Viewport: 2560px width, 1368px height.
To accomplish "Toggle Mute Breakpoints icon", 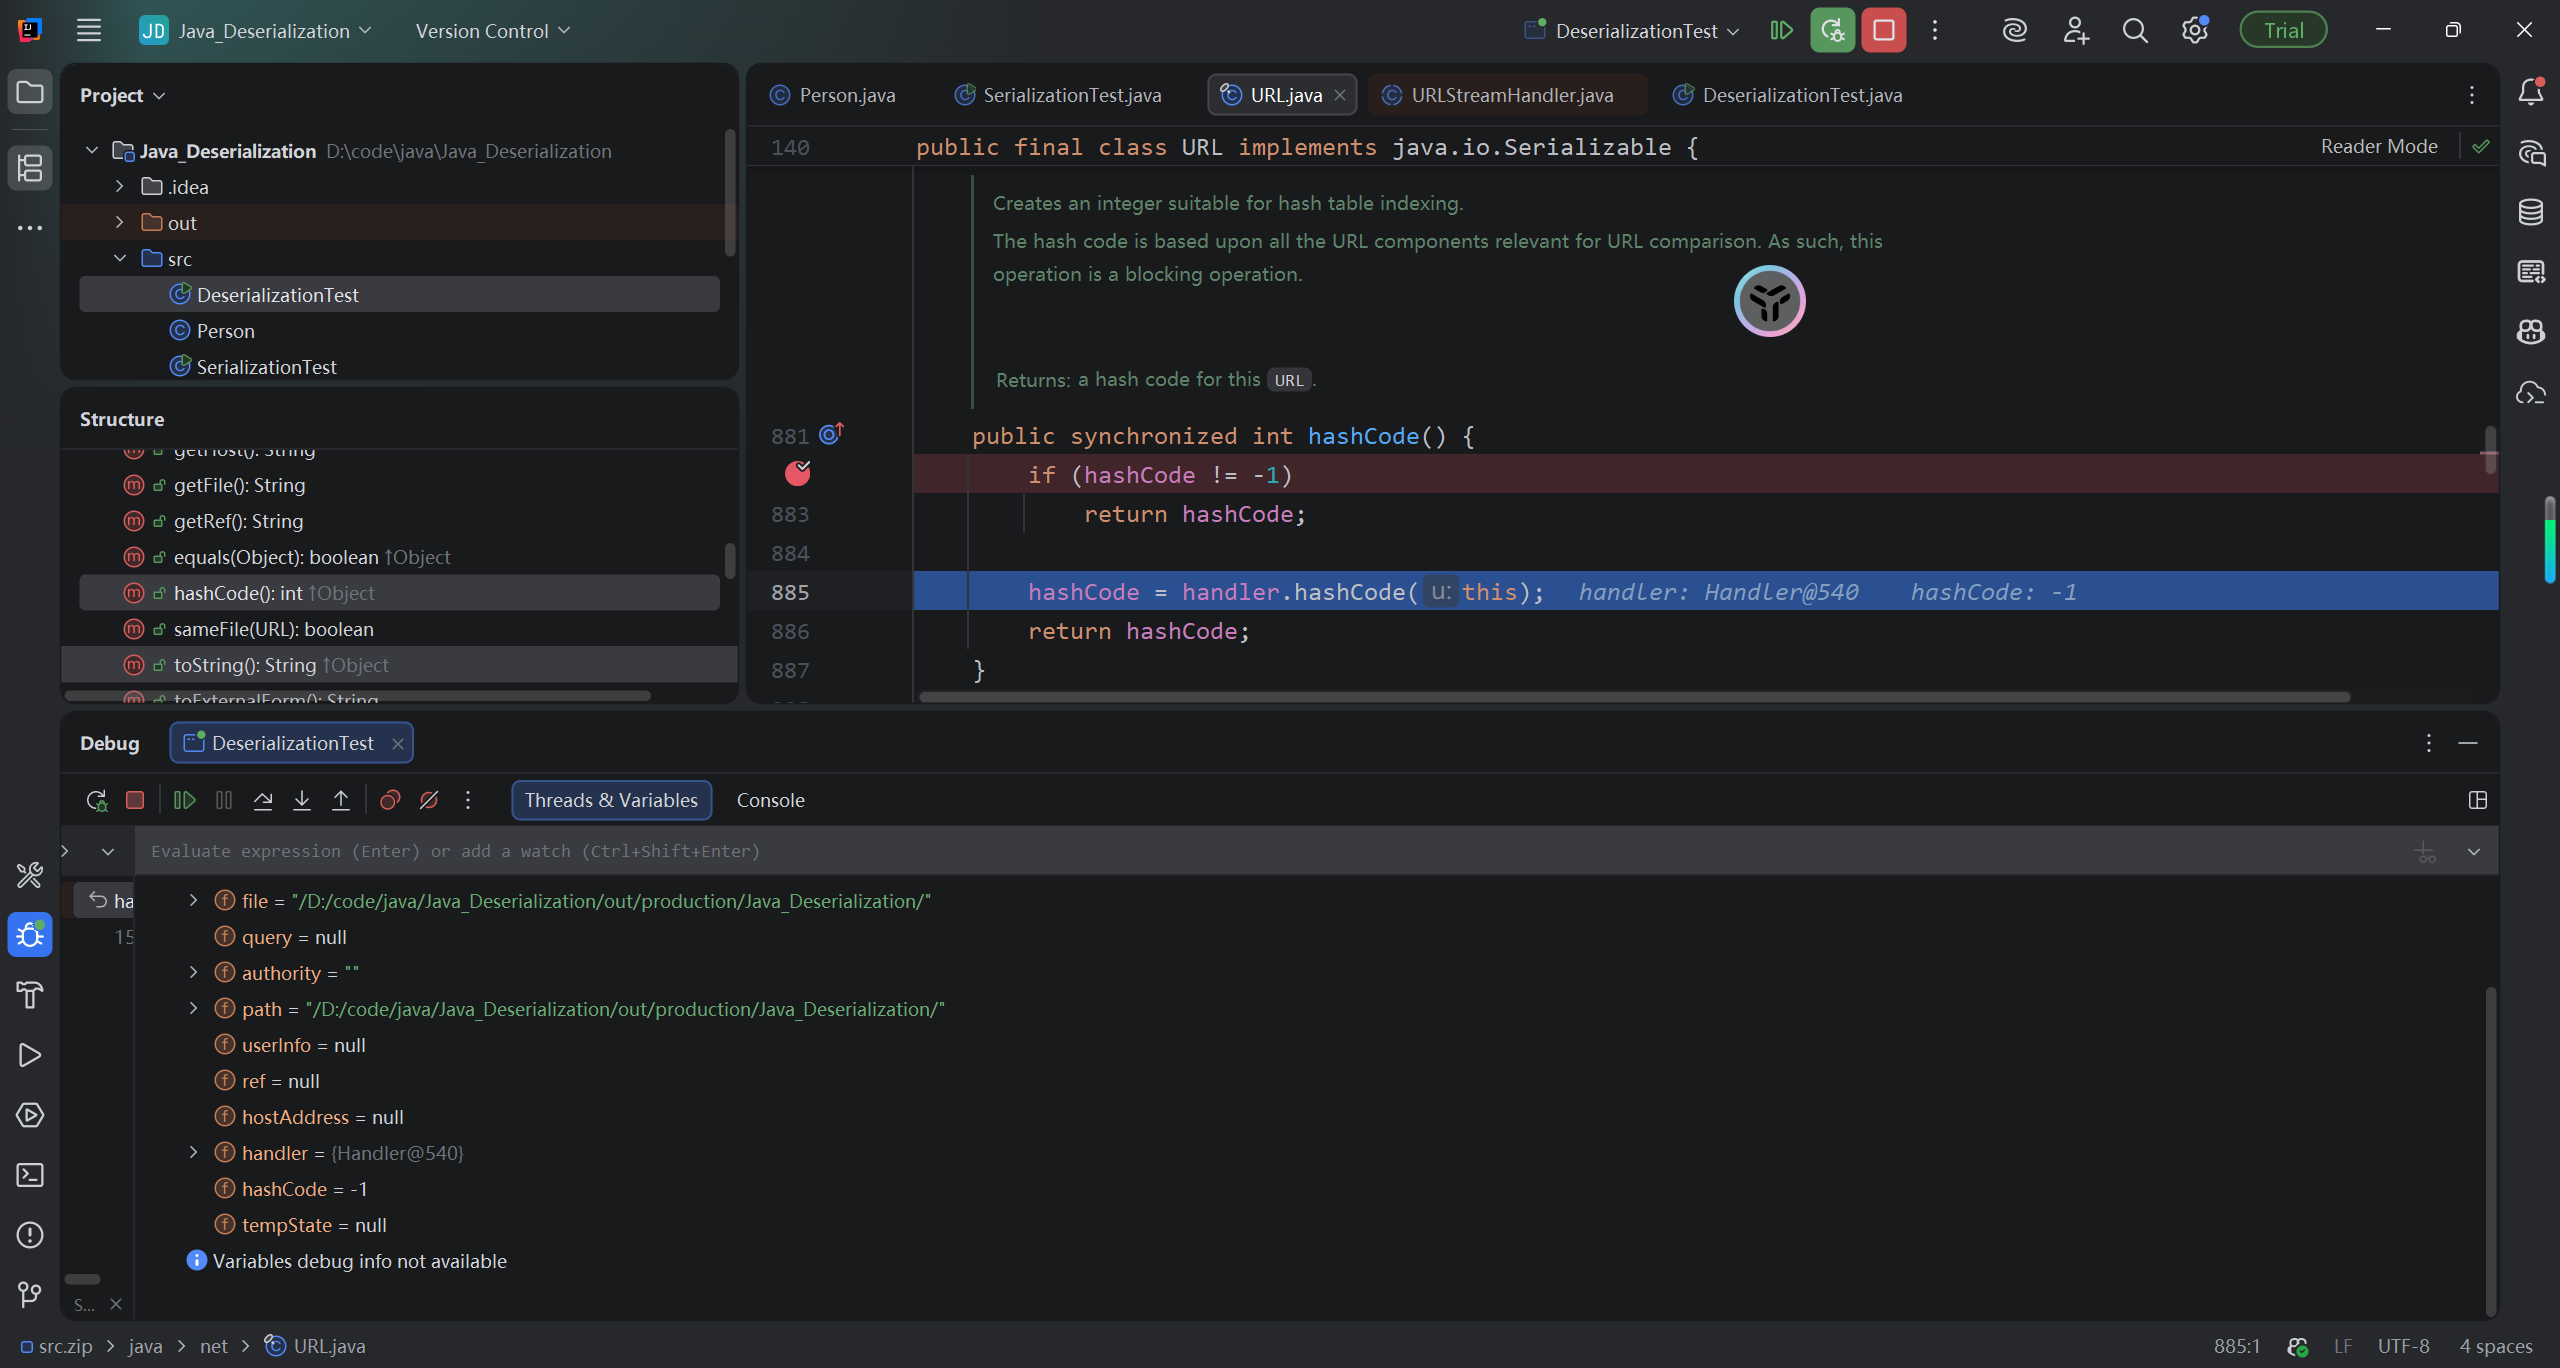I will point(429,800).
